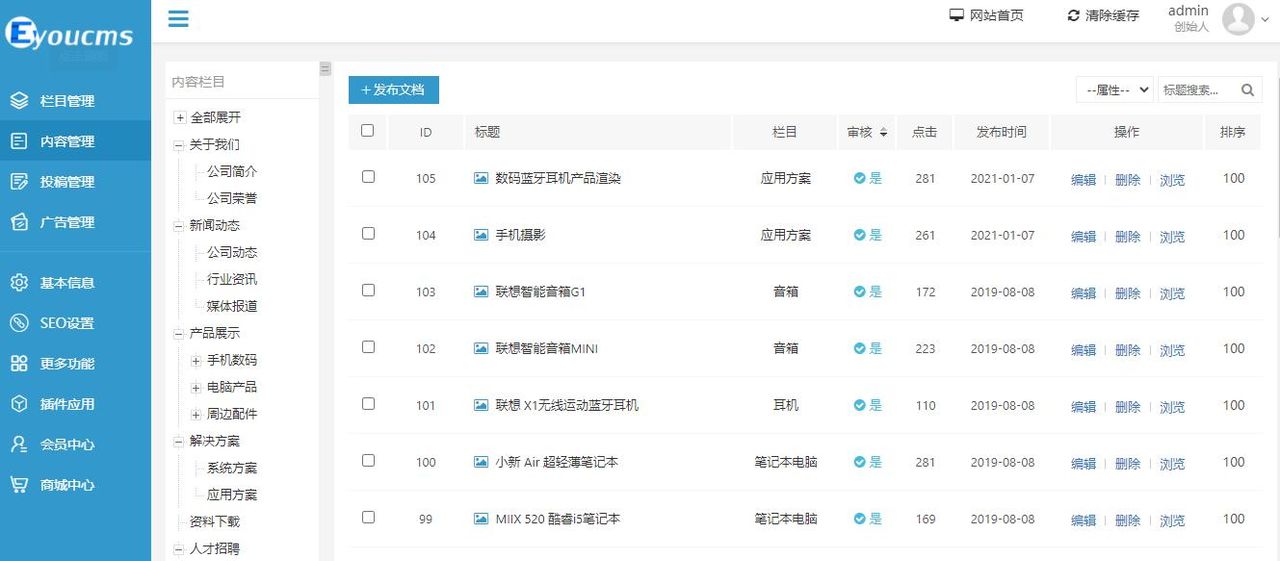The height and width of the screenshot is (561, 1280).
Task: Expand the 手机数码 tree node
Action: coord(196,360)
